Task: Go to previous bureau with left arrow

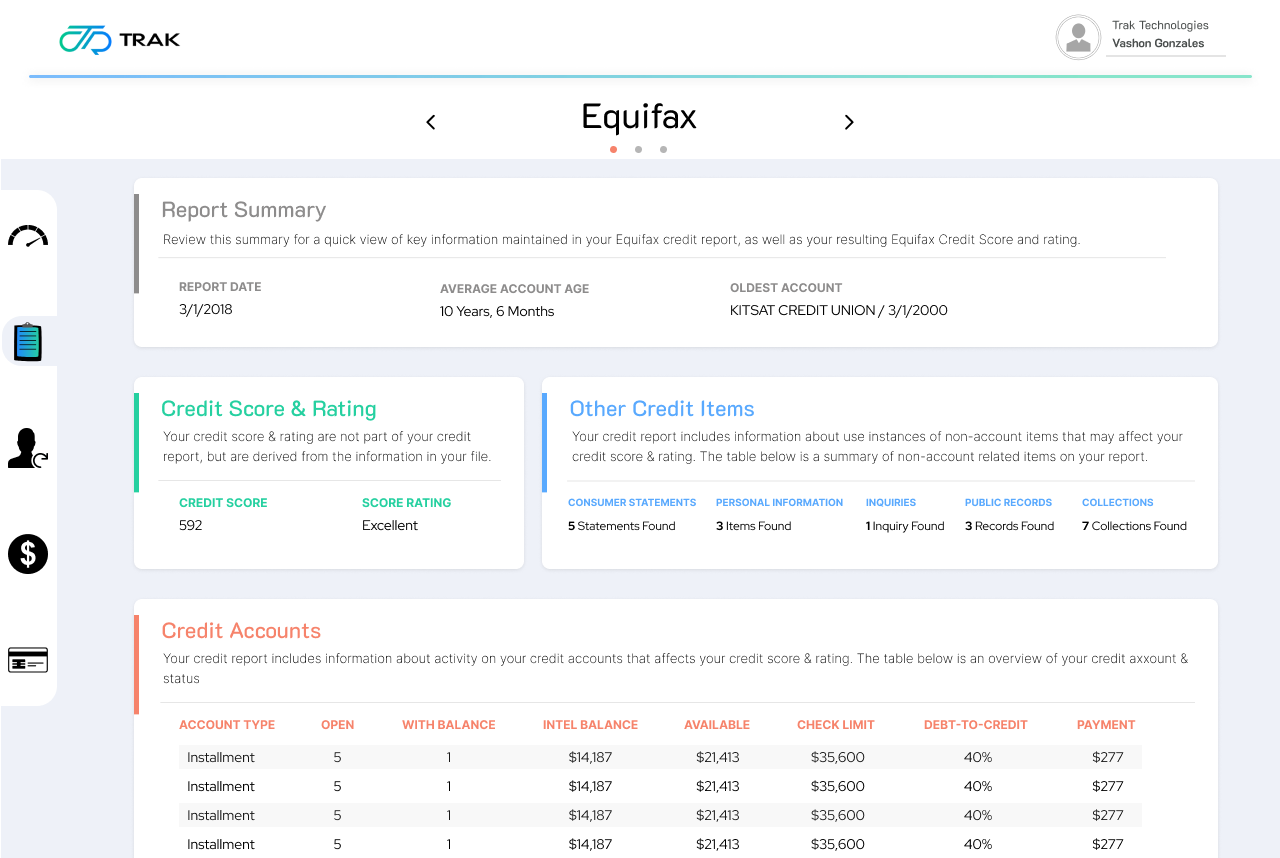Action: point(431,122)
